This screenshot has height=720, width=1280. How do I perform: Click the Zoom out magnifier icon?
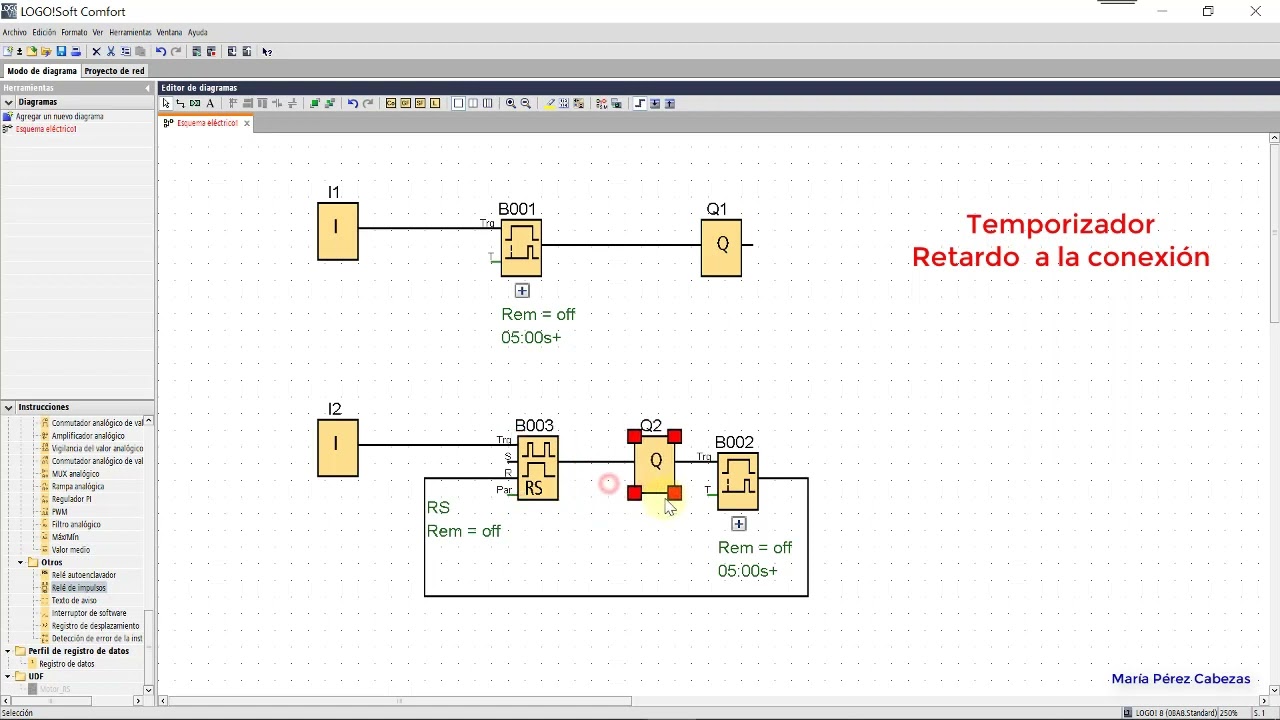tap(526, 103)
